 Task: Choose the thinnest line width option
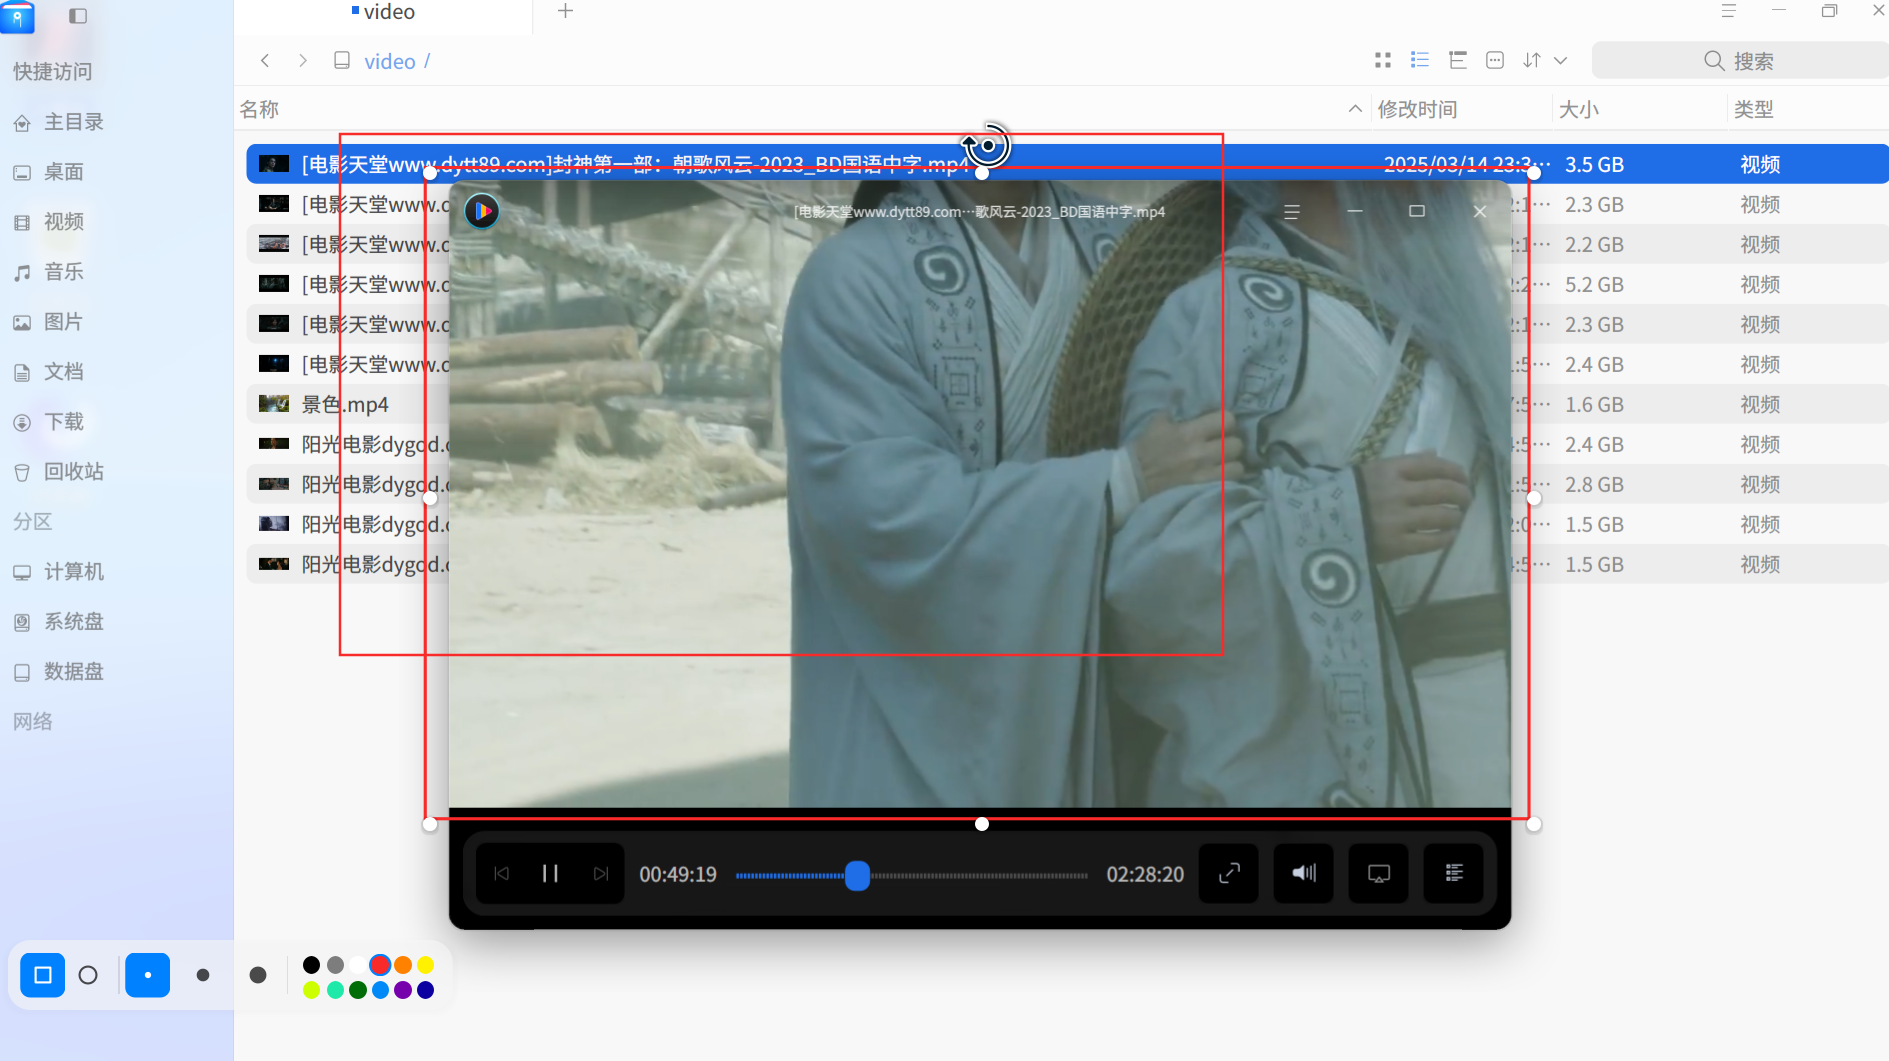pyautogui.click(x=148, y=975)
